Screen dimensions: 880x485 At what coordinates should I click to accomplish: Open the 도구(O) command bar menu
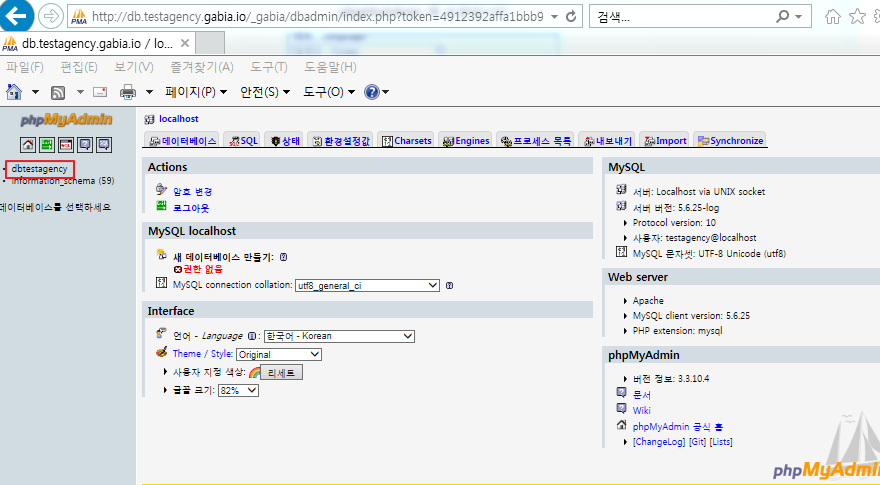tap(329, 91)
